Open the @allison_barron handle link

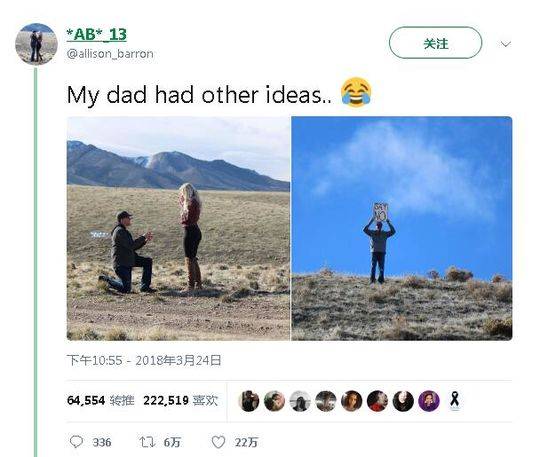pos(110,54)
